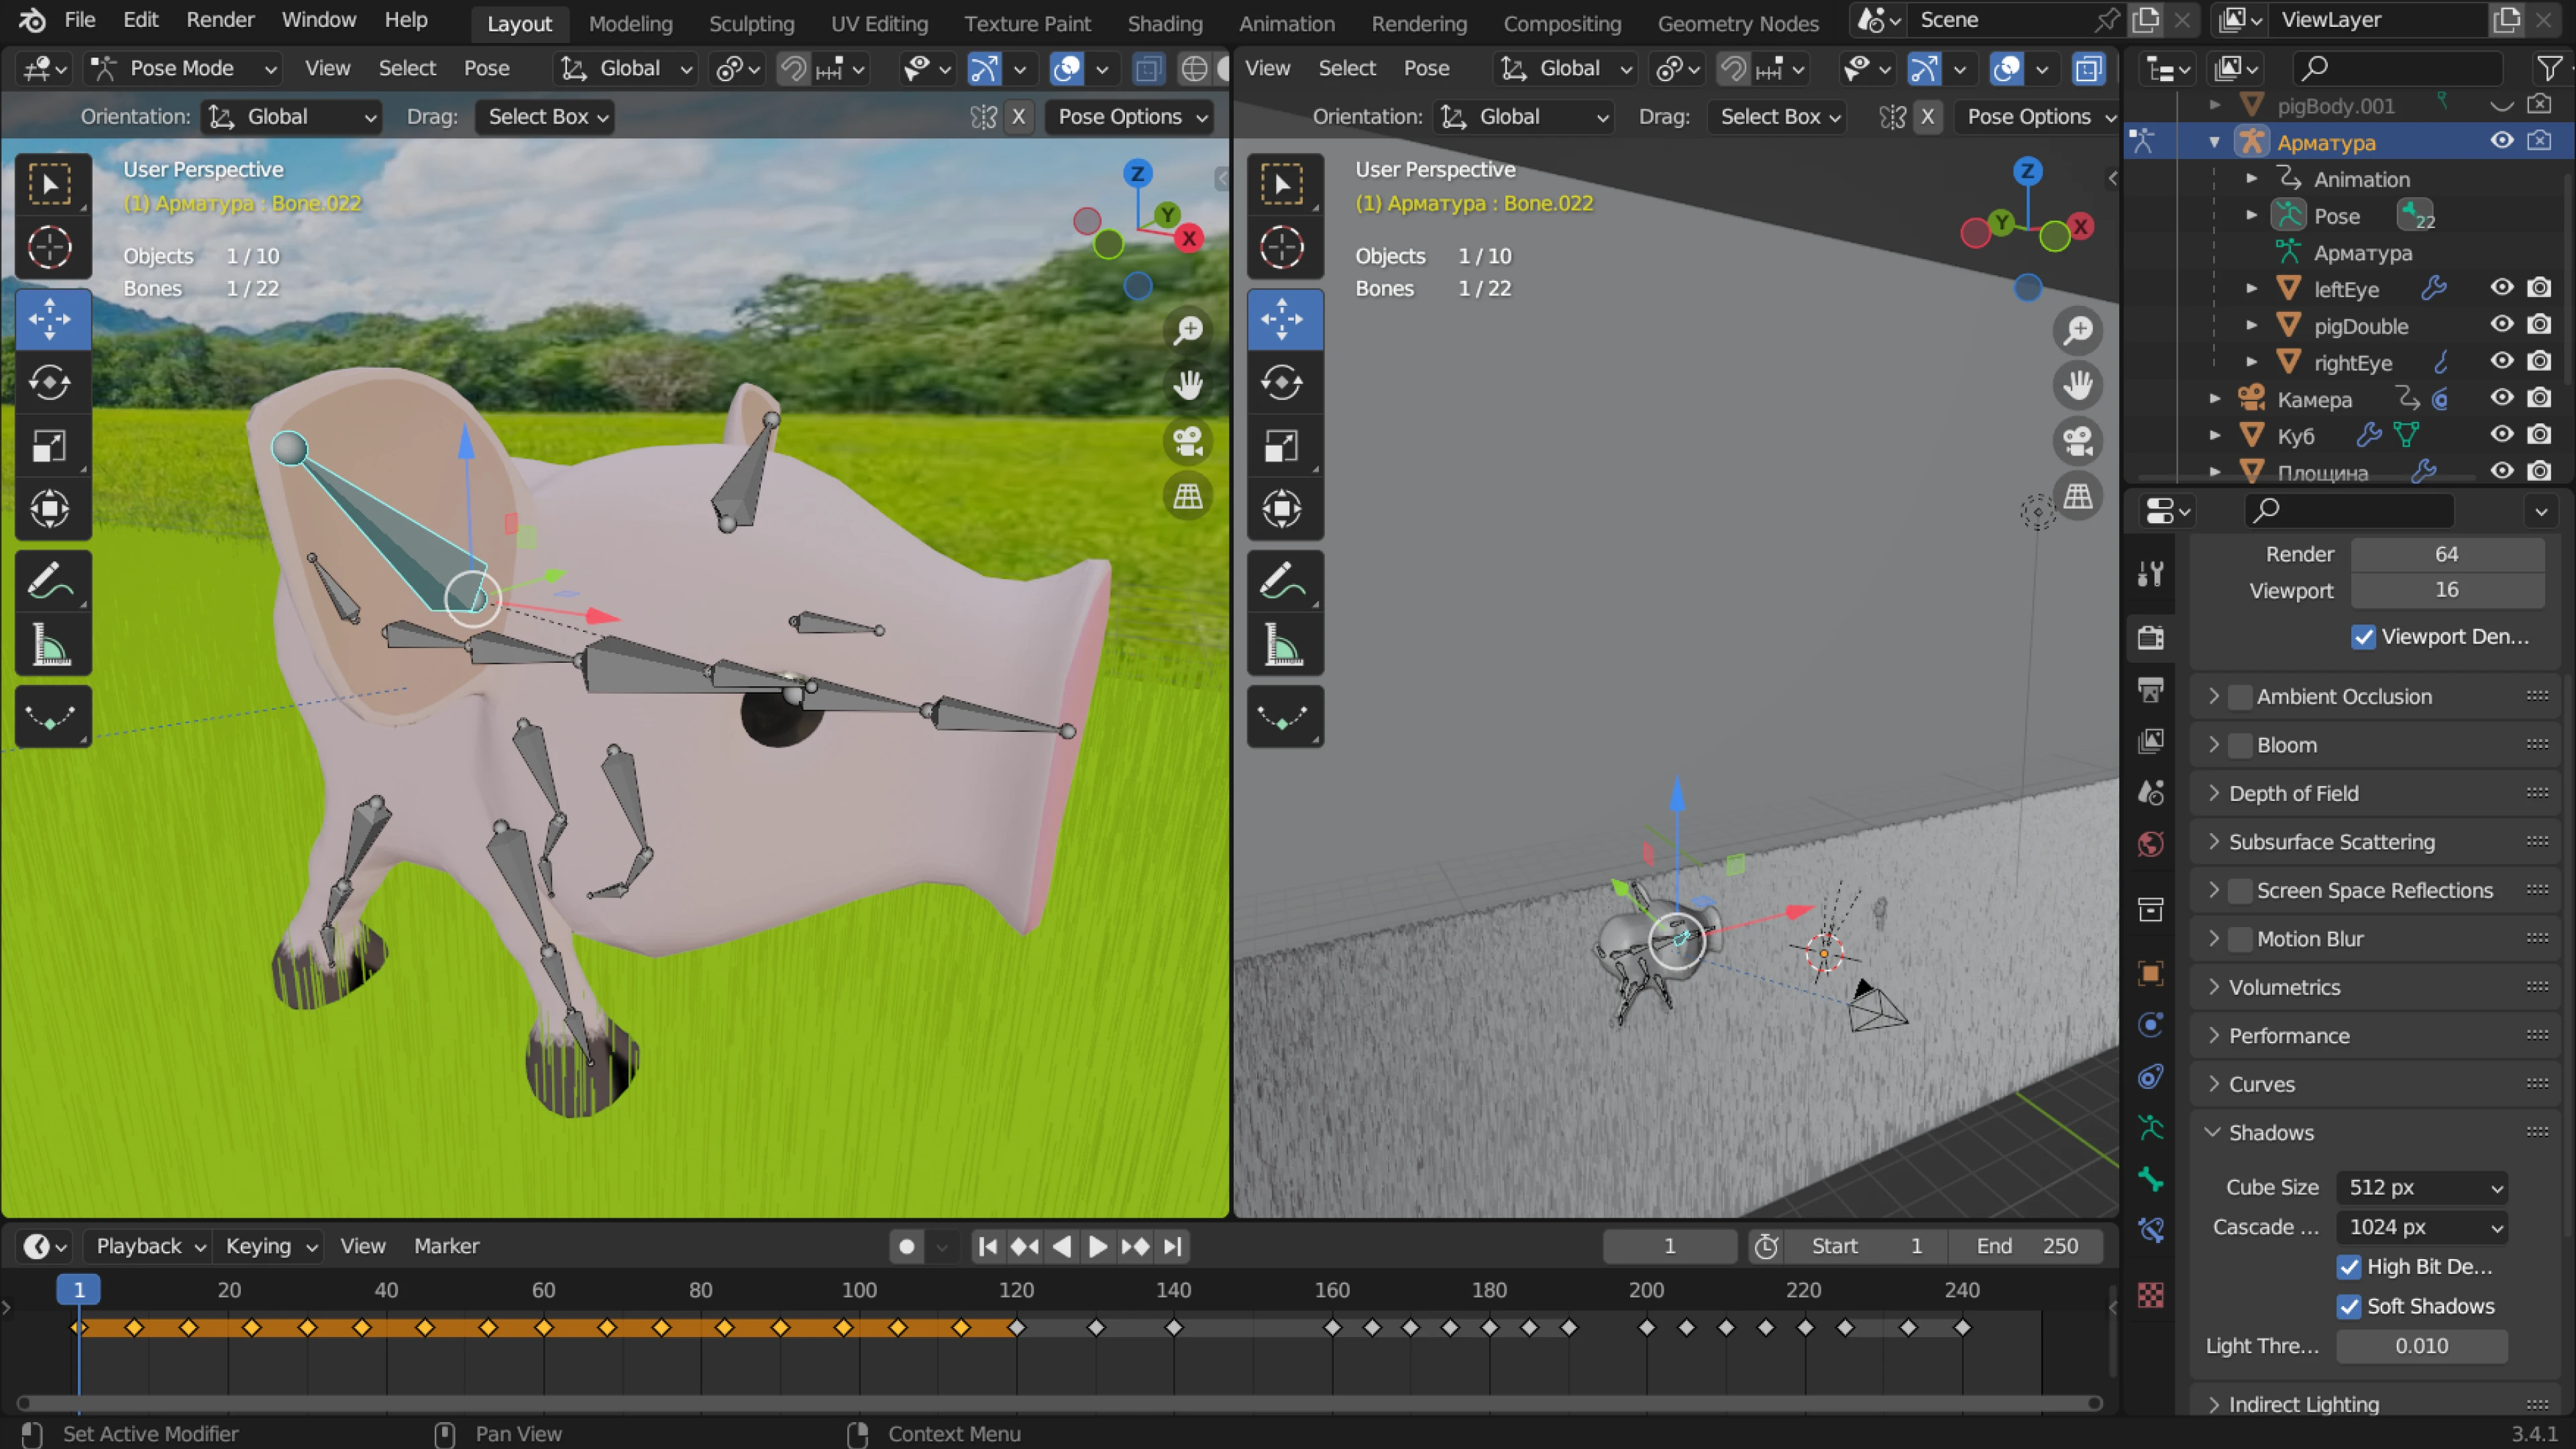2576x1449 pixels.
Task: Jump to the end frame button
Action: point(1173,1246)
